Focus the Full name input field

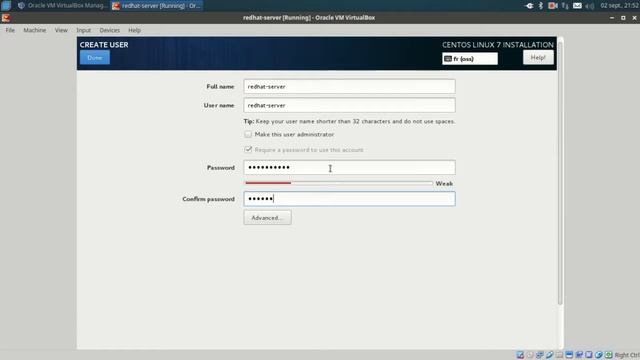pos(349,87)
